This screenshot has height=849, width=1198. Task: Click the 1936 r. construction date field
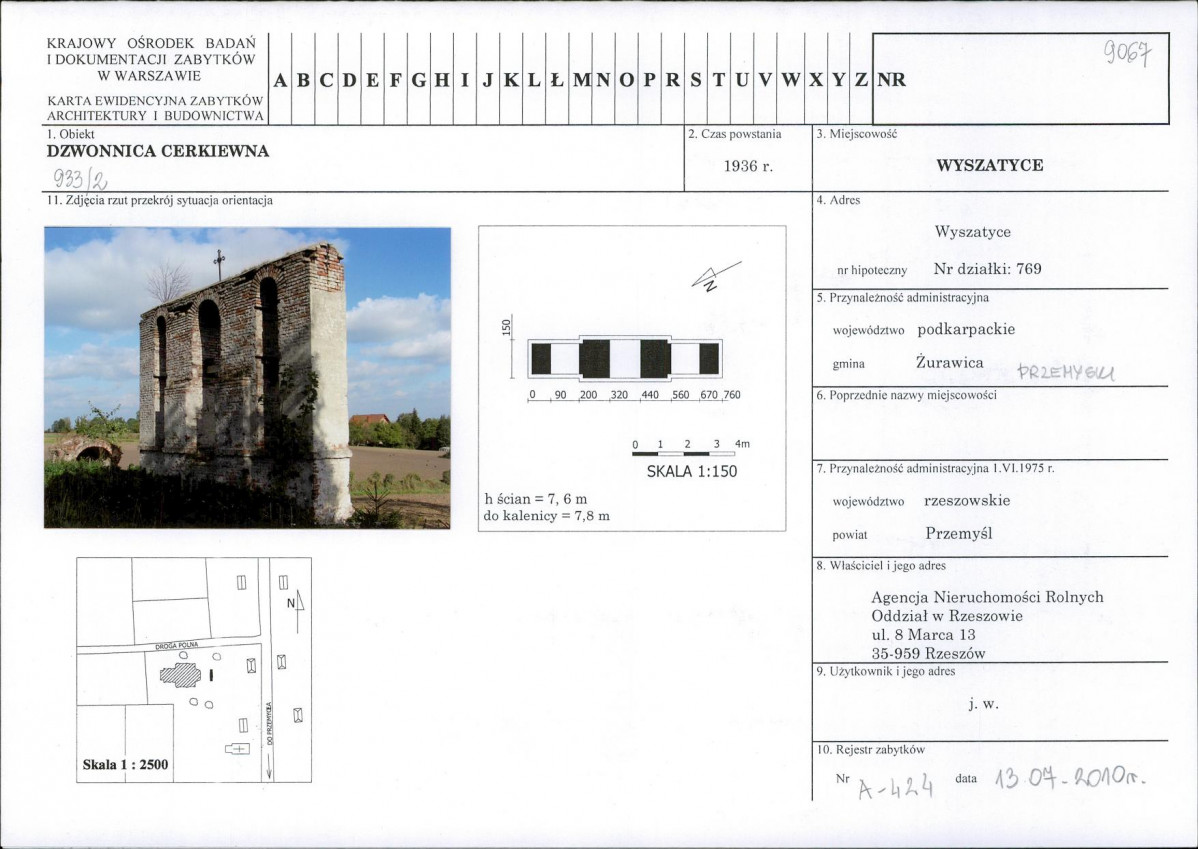click(x=748, y=166)
